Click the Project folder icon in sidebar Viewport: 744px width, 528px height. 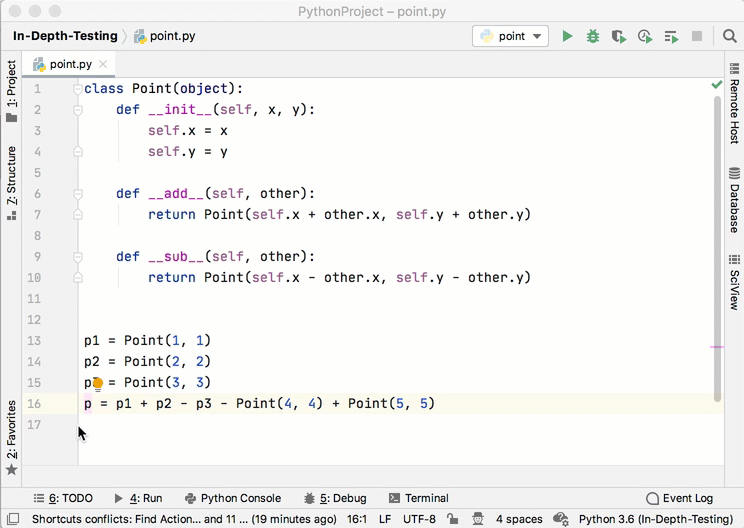11,118
